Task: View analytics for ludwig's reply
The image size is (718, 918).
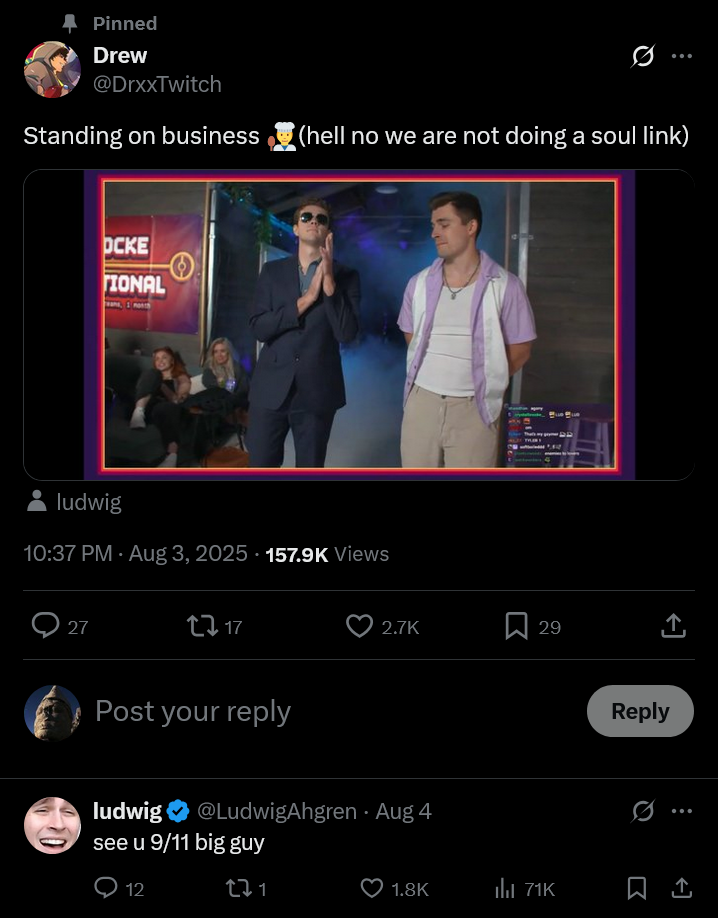Action: click(x=505, y=887)
